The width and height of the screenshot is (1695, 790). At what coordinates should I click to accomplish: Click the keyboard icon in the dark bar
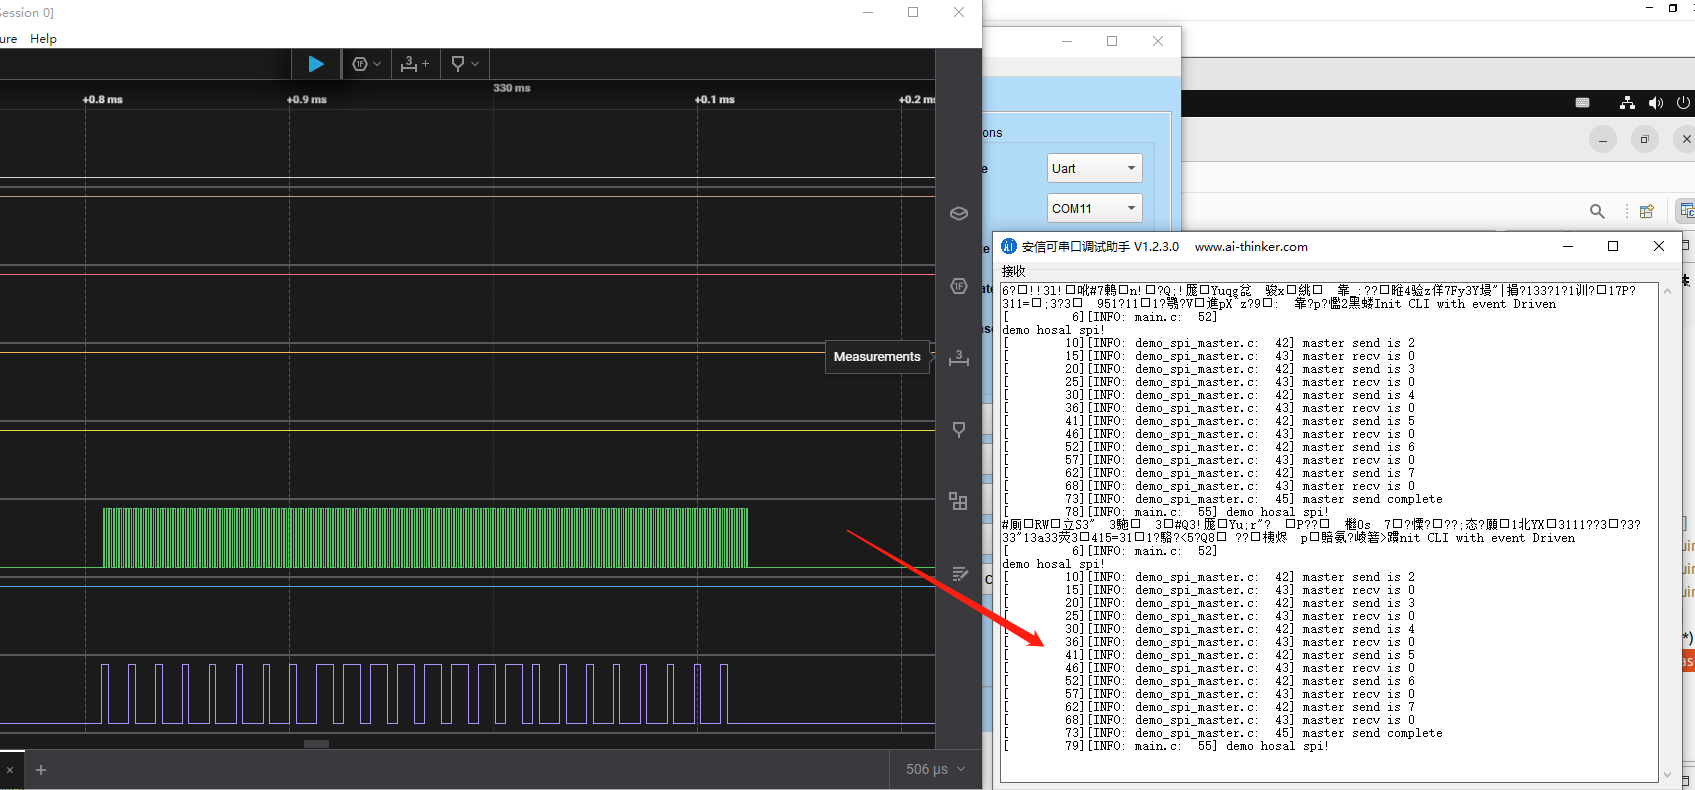click(x=1583, y=103)
